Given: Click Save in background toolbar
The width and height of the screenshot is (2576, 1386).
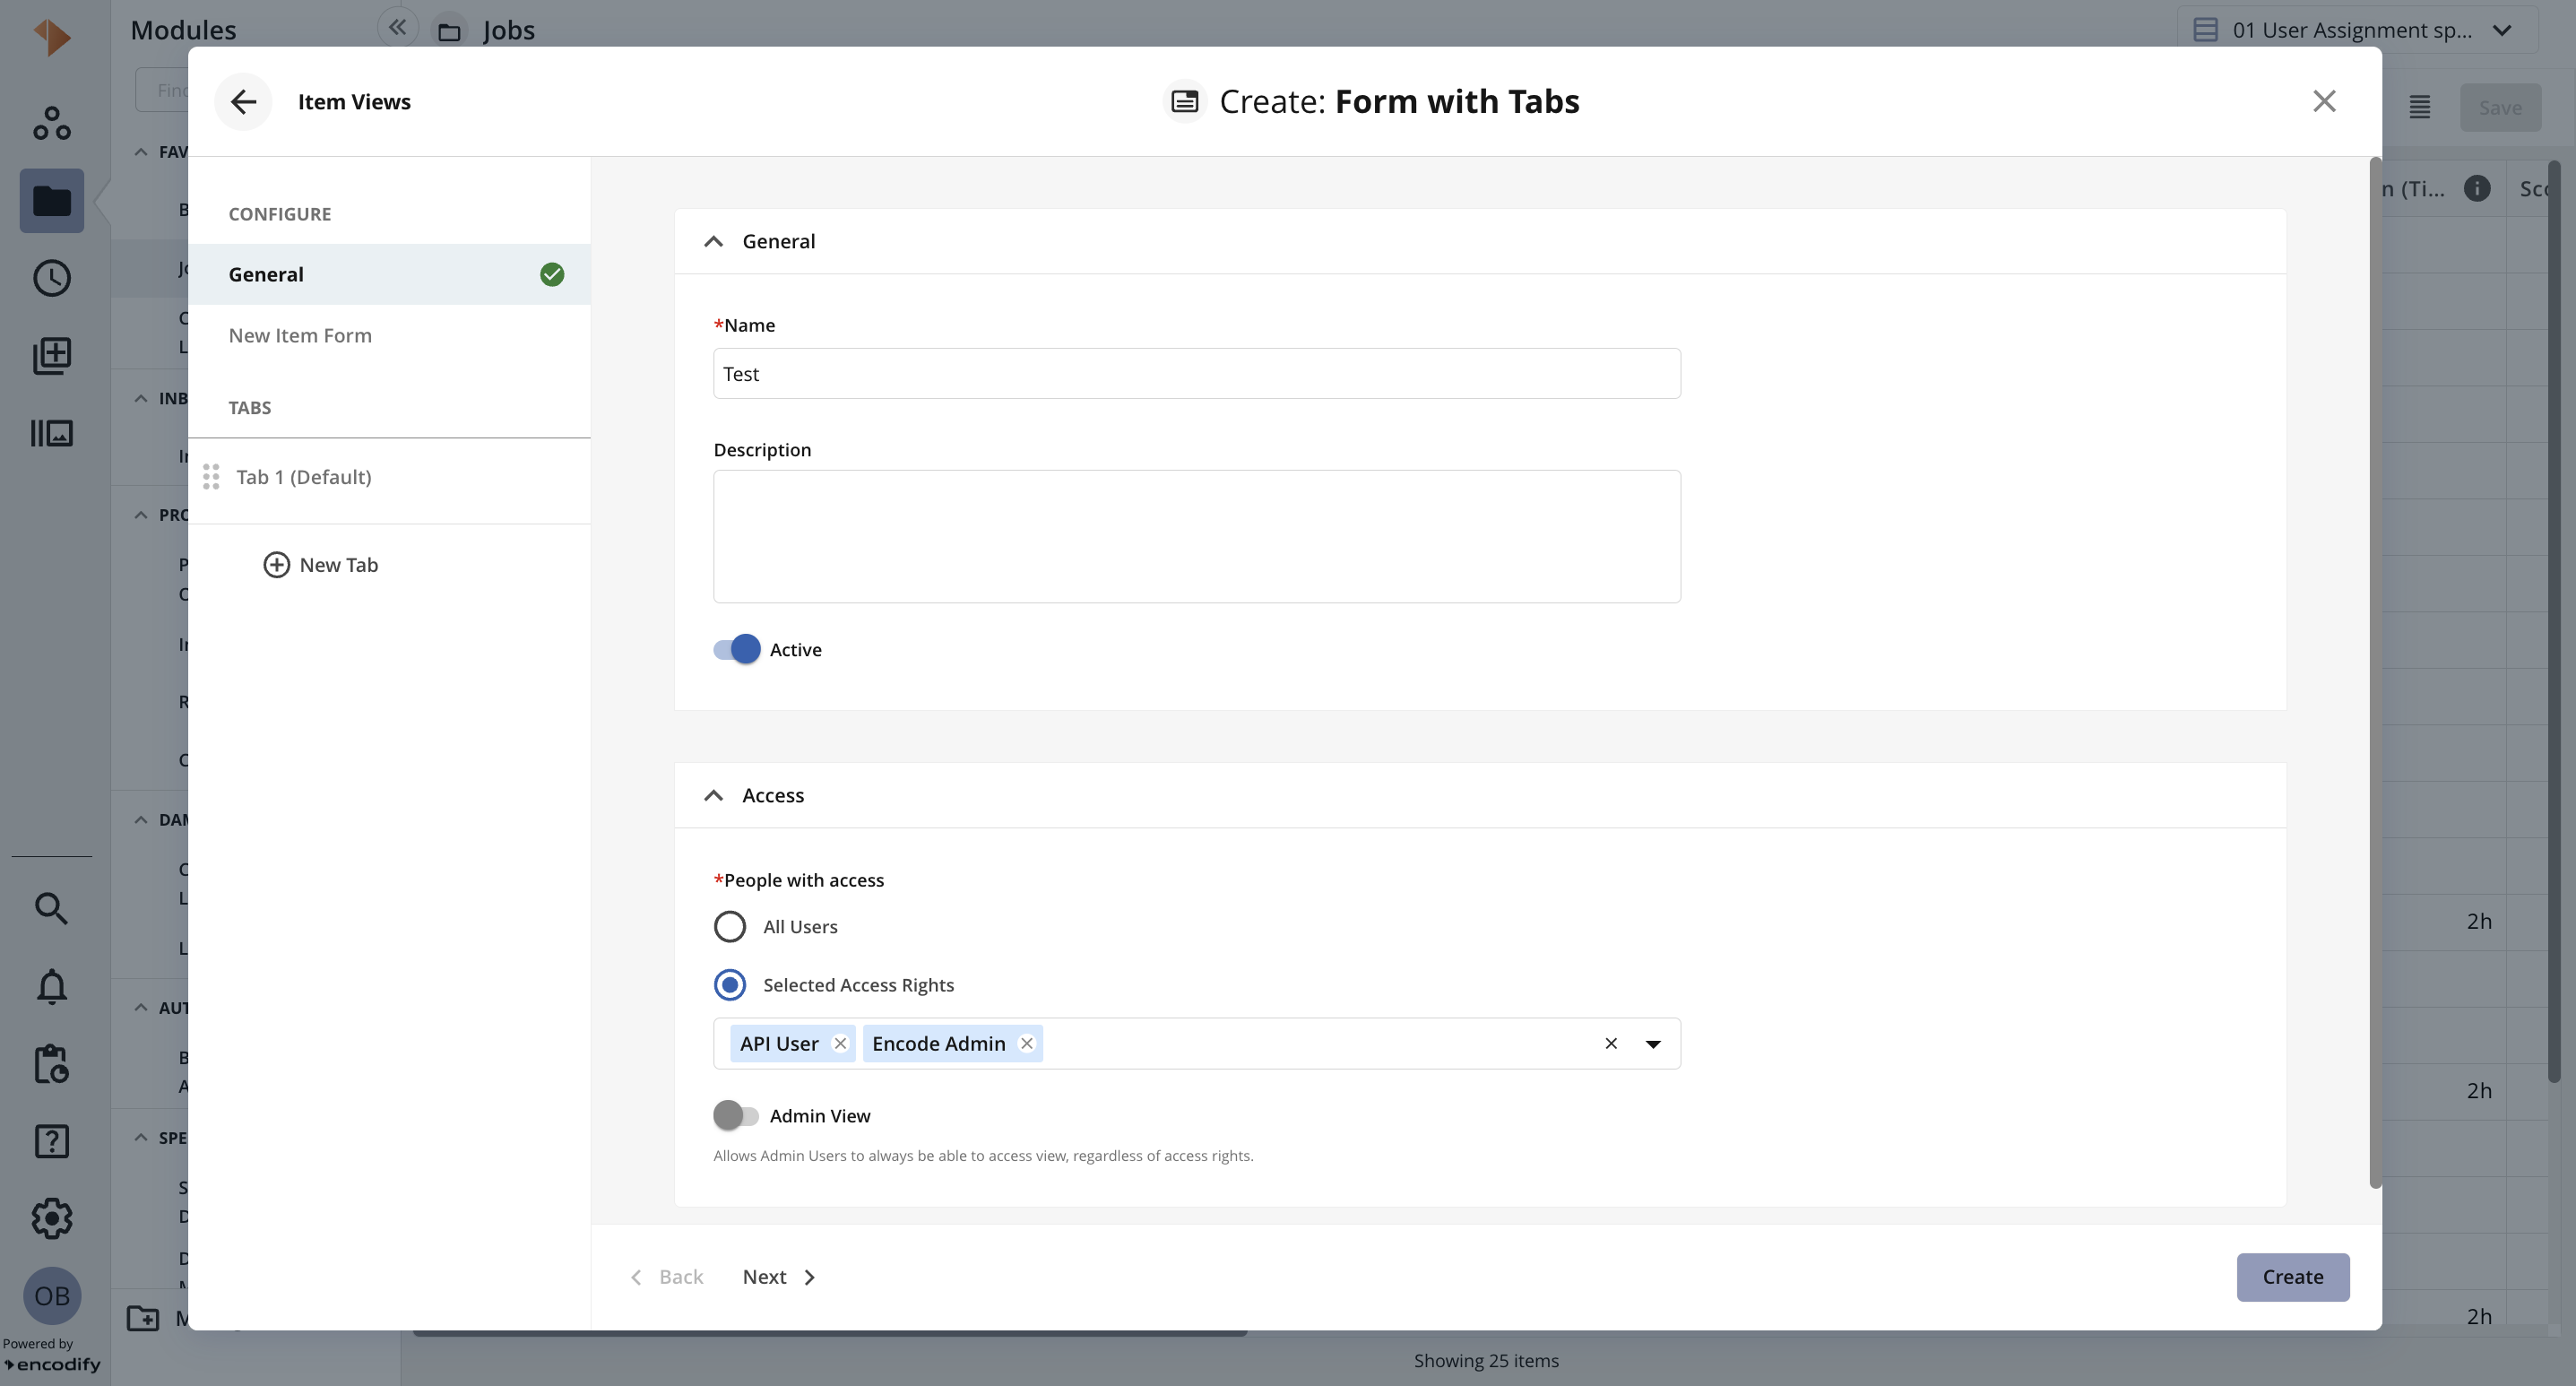Looking at the screenshot, I should [2500, 107].
